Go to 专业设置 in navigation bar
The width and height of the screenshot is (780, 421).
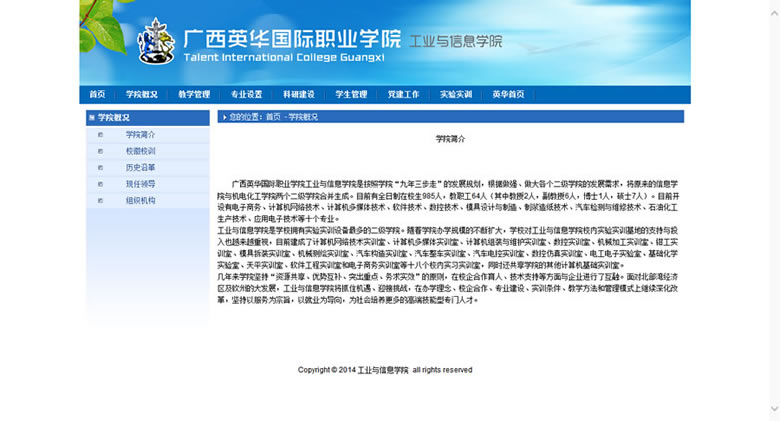[246, 95]
